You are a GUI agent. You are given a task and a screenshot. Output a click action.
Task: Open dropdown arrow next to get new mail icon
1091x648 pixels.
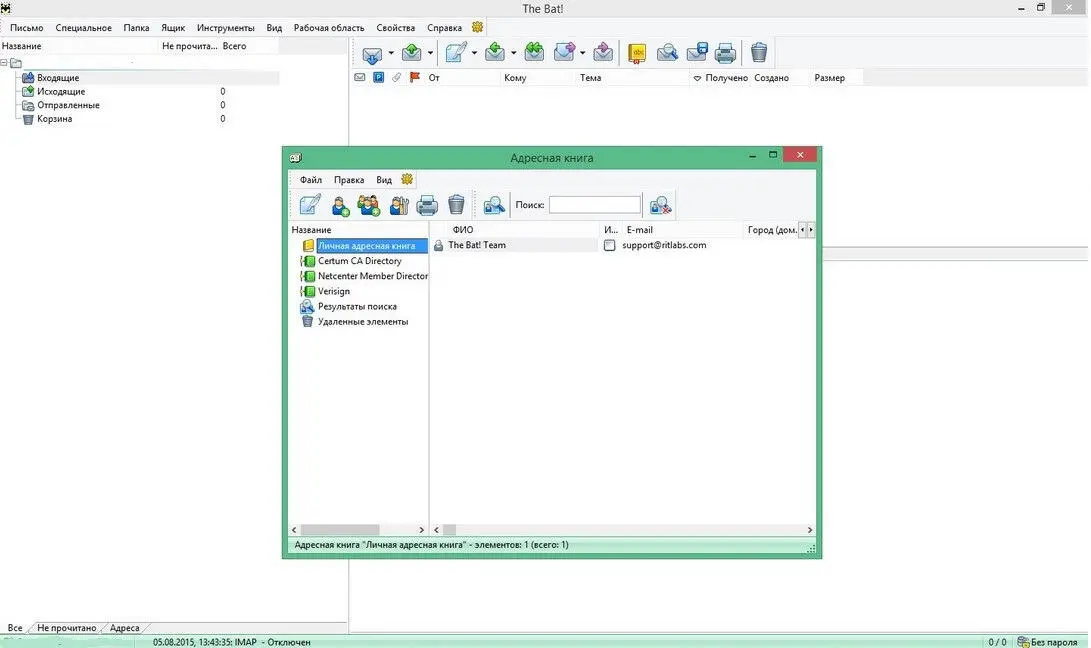click(391, 53)
